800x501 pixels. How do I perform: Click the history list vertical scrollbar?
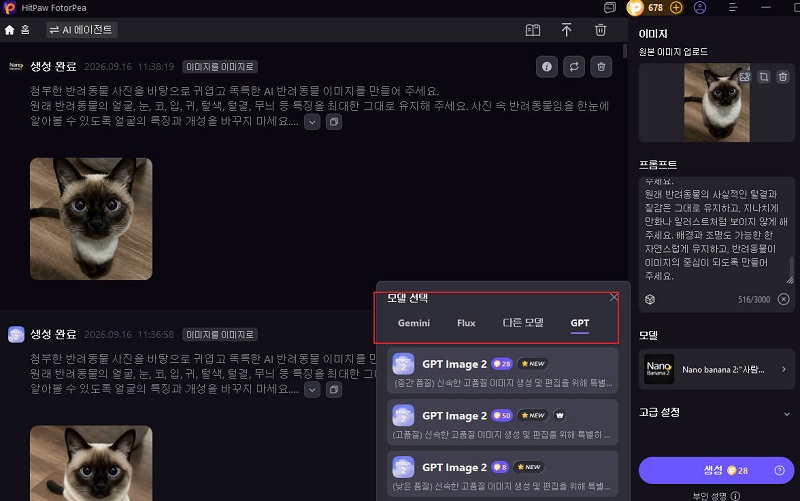(624, 51)
